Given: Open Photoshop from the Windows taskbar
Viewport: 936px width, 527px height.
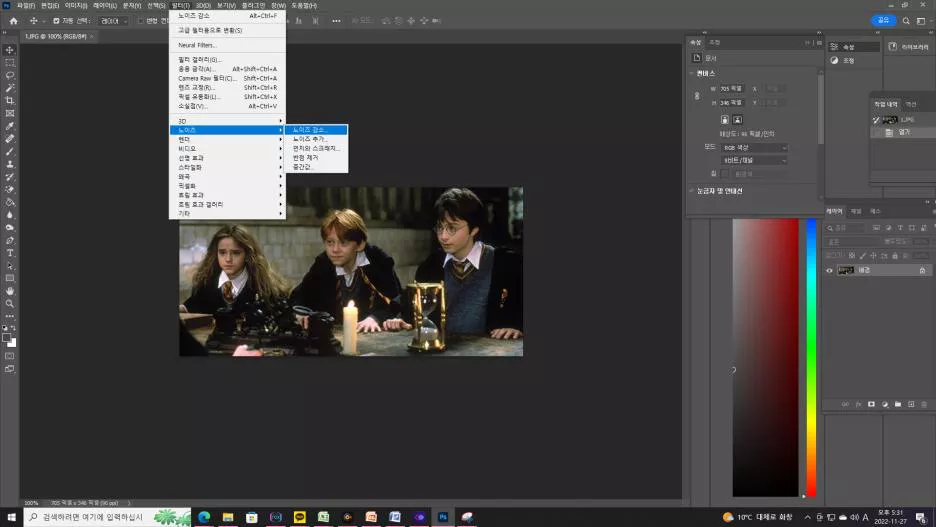Looking at the screenshot, I should [442, 517].
